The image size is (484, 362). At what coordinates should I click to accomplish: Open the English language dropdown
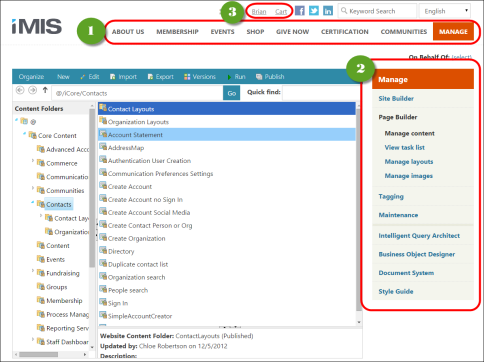[445, 11]
